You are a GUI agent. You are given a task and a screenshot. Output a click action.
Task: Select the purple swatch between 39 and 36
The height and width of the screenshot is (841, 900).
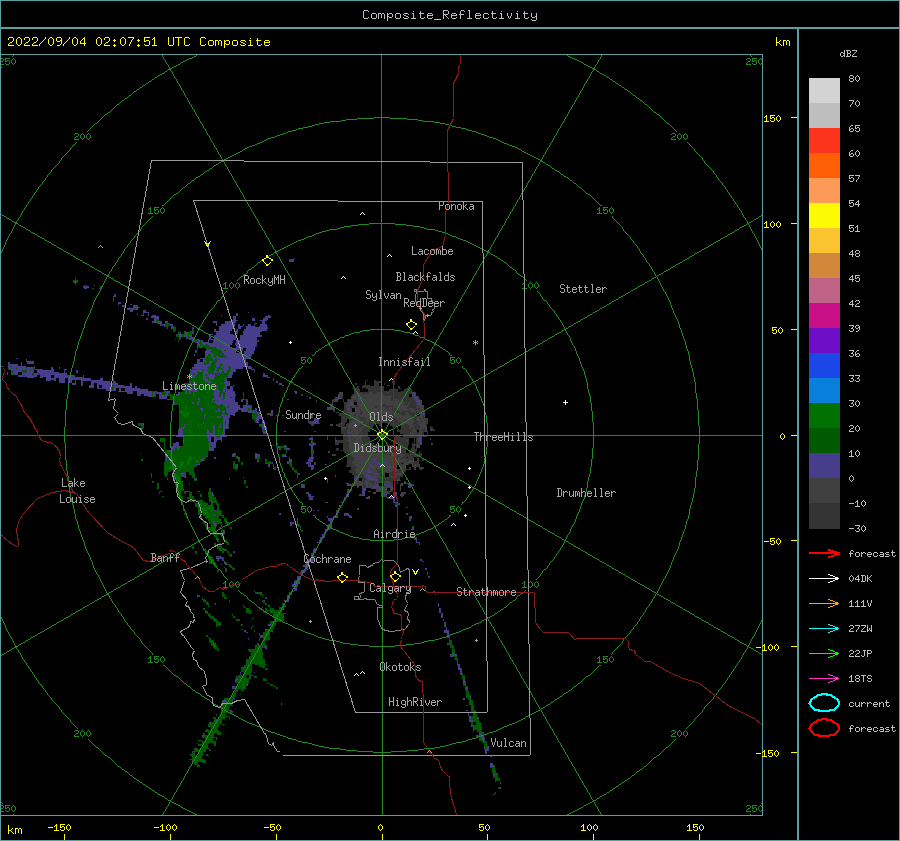pos(824,341)
